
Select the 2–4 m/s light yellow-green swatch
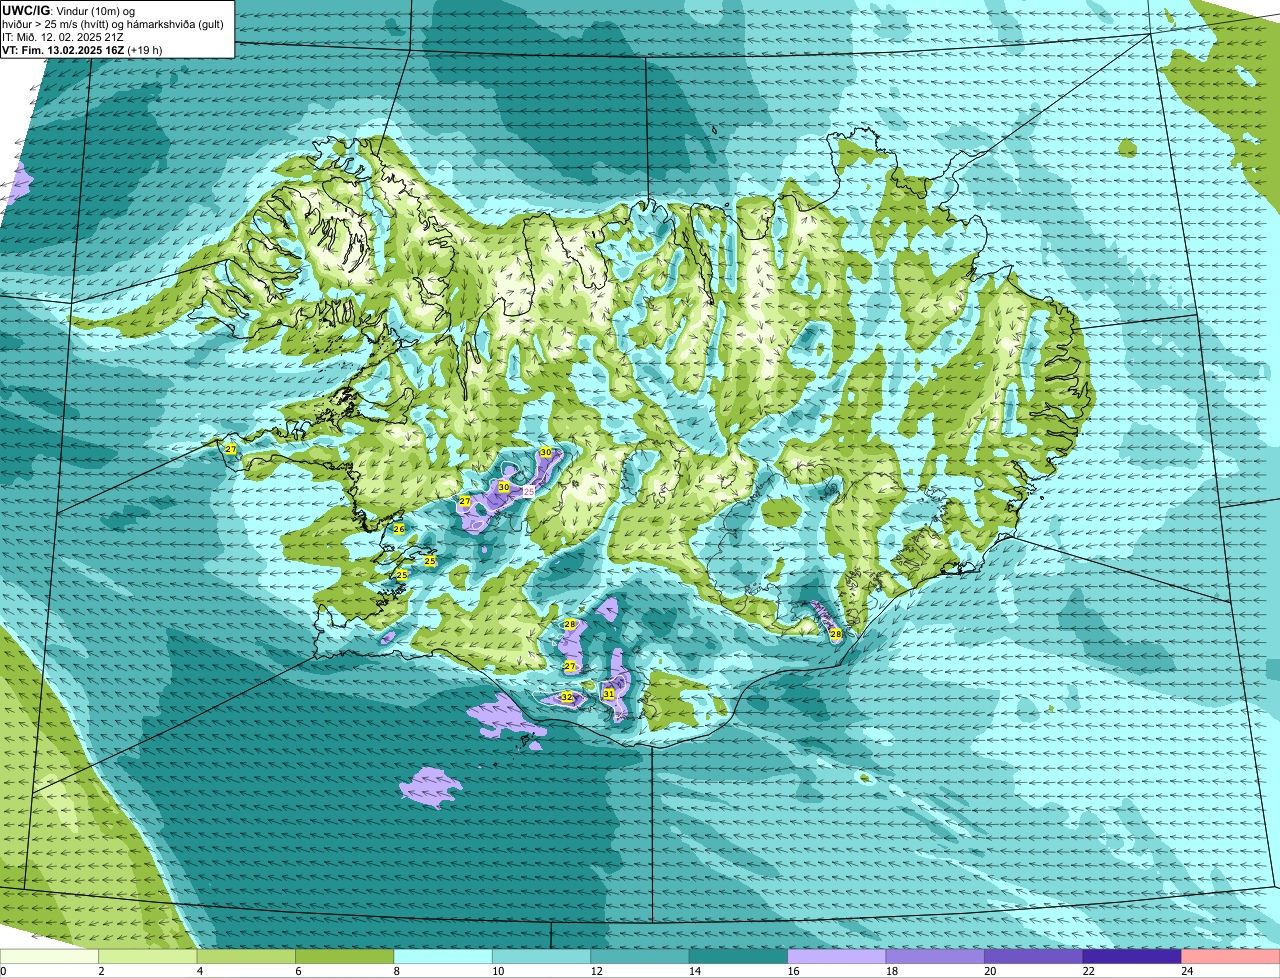[149, 956]
